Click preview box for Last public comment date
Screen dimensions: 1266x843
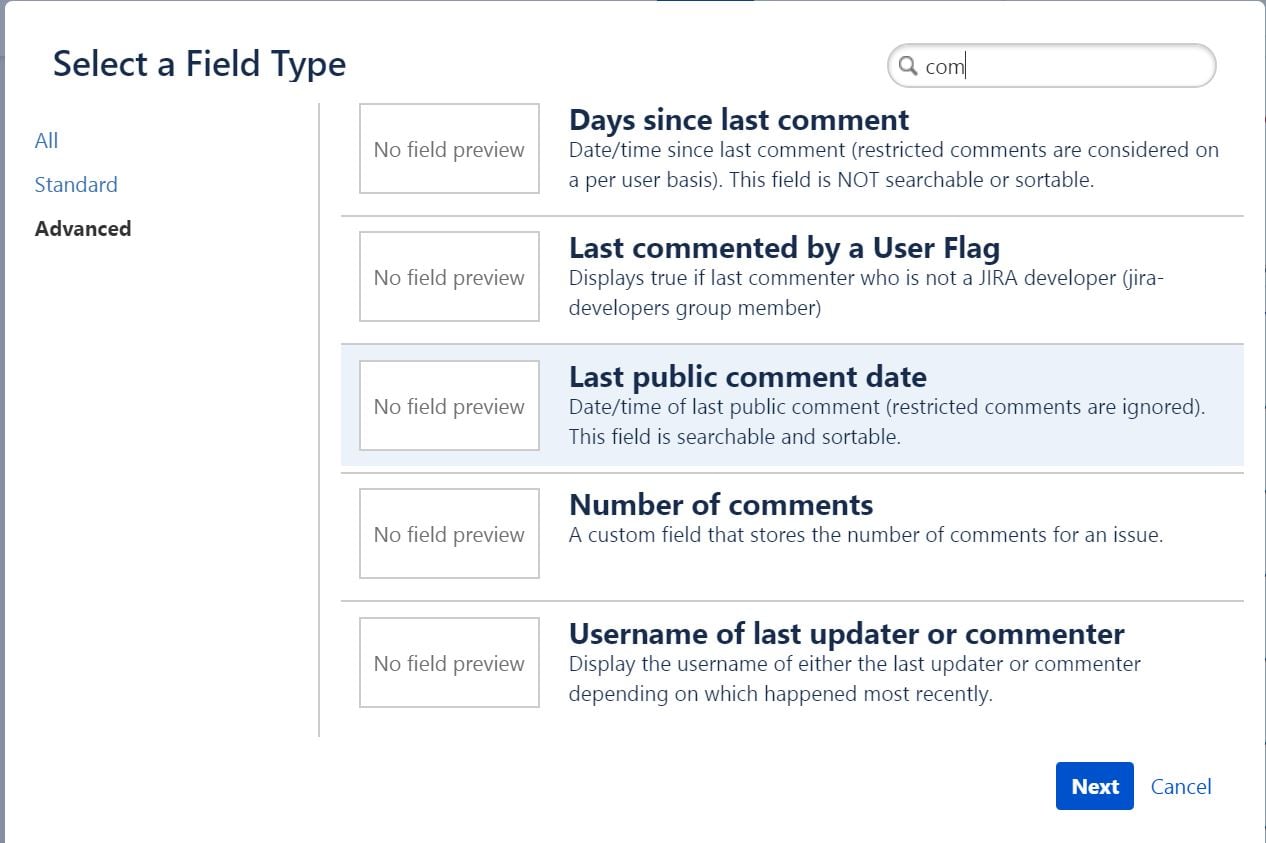(x=449, y=406)
